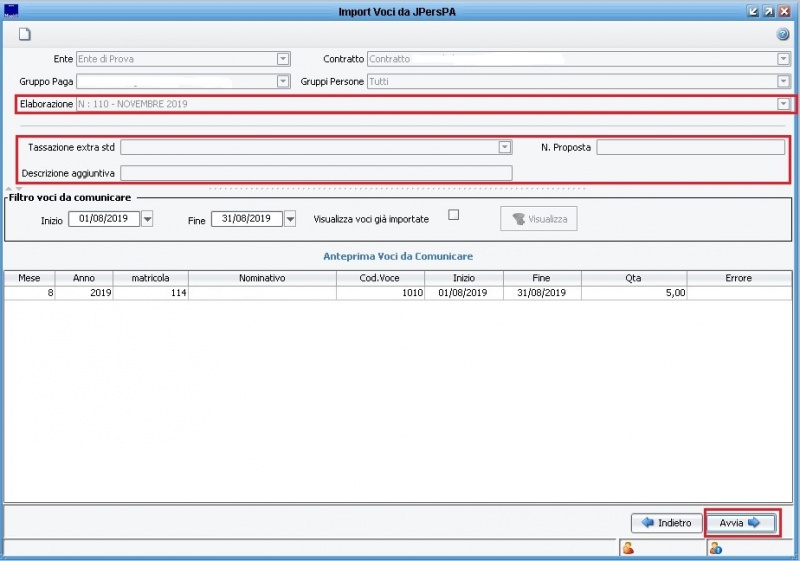Sort table by Cod.Voce column header
Image resolution: width=800 pixels, height=561 pixels.
tap(380, 278)
